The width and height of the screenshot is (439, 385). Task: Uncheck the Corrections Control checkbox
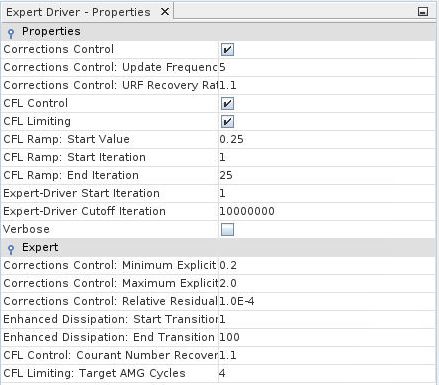(x=227, y=50)
